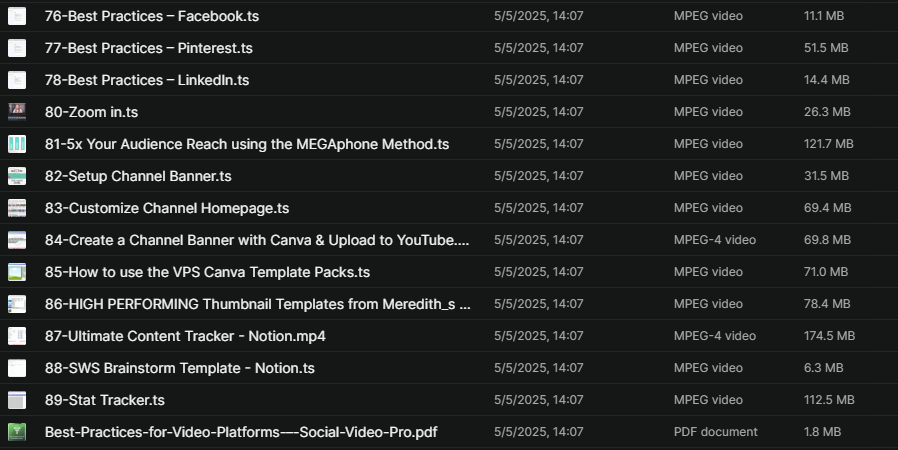This screenshot has height=450, width=898.
Task: Click the 88-SWS Brainstorm Template file icon
Action: (17, 368)
